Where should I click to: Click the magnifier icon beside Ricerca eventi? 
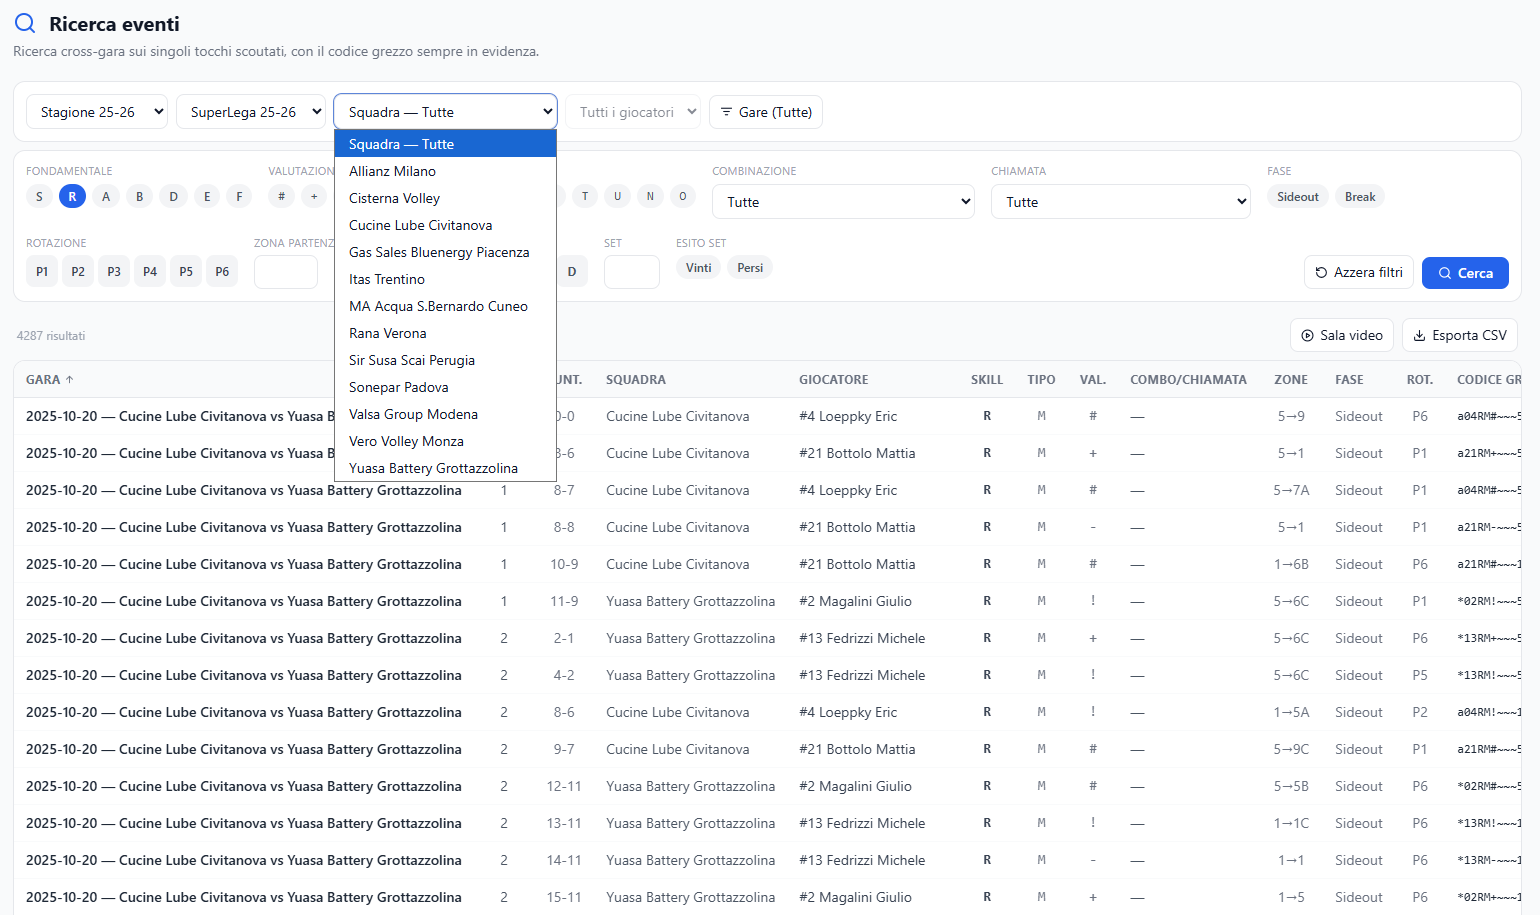25,23
